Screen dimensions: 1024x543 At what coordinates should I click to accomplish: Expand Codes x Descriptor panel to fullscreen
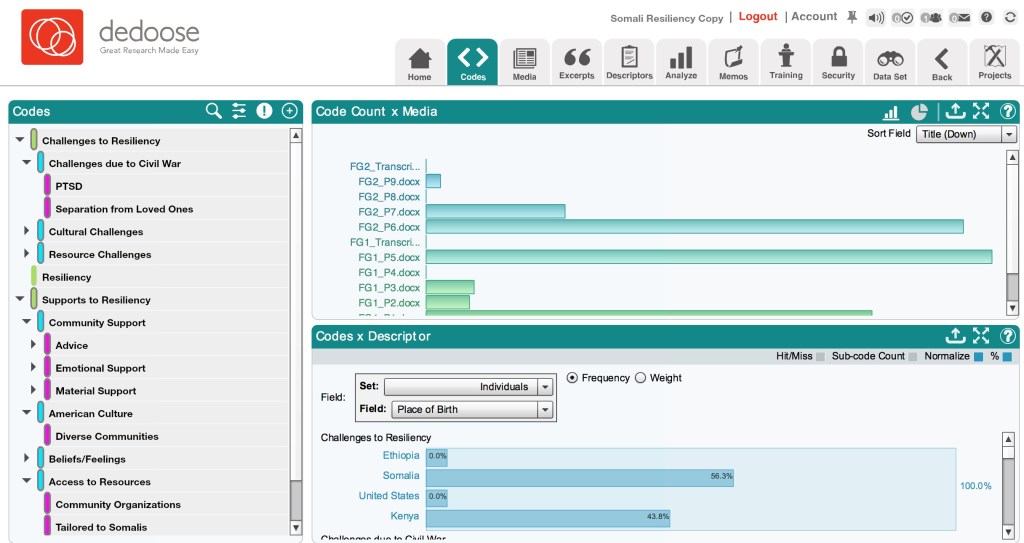(981, 336)
